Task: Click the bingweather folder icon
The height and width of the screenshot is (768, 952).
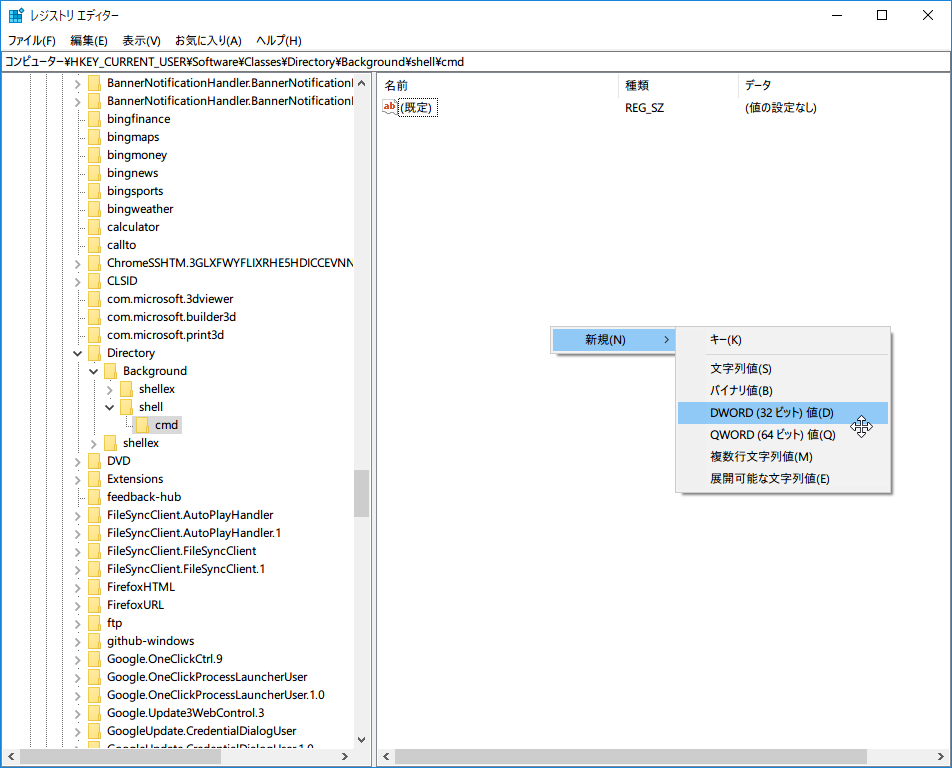Action: (x=95, y=209)
